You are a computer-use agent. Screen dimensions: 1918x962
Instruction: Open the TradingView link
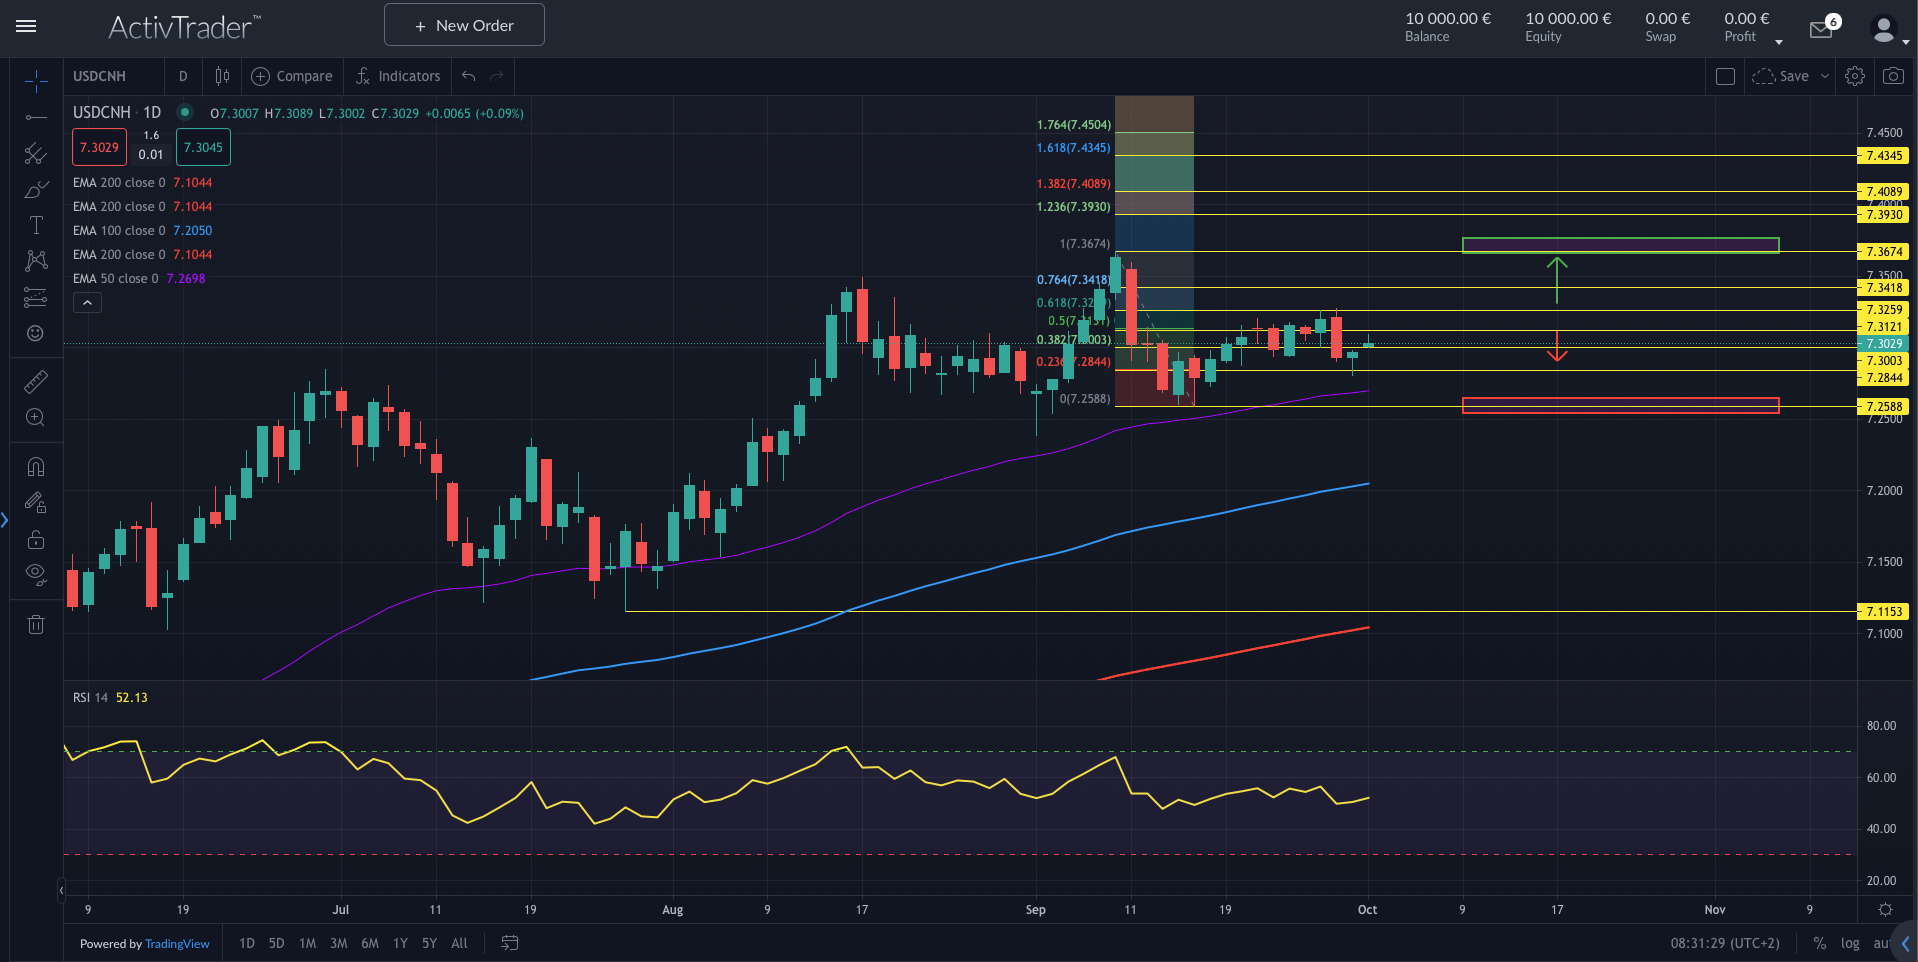click(177, 943)
